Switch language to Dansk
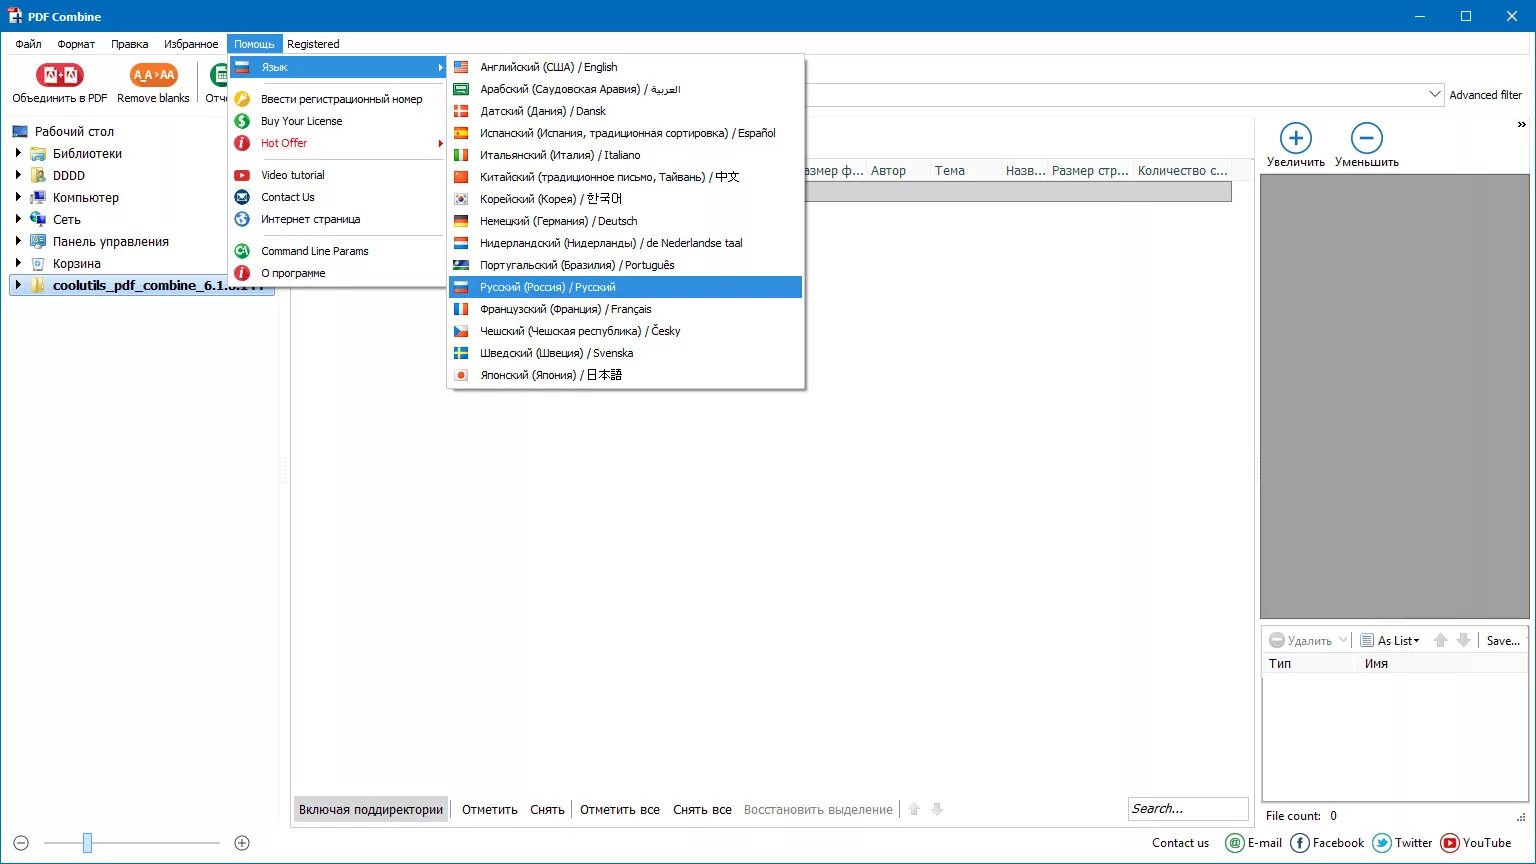This screenshot has width=1536, height=864. [625, 111]
